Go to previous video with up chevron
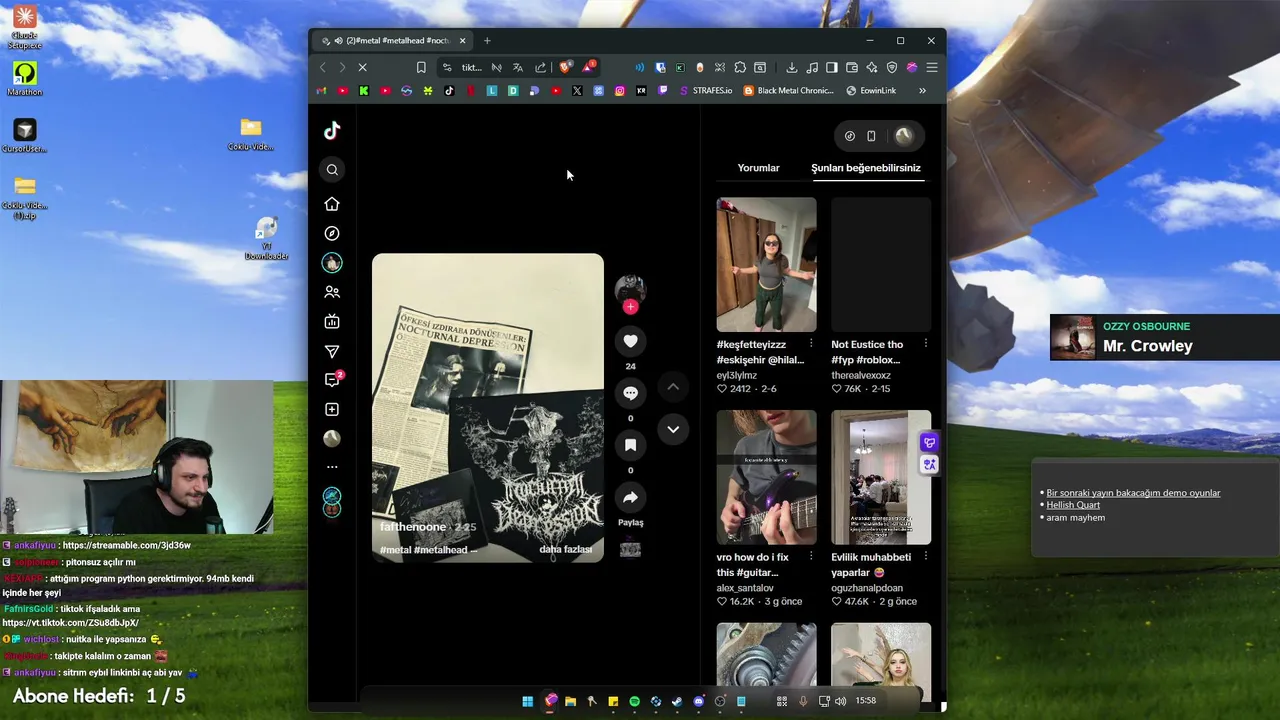Viewport: 1280px width, 720px height. point(673,386)
